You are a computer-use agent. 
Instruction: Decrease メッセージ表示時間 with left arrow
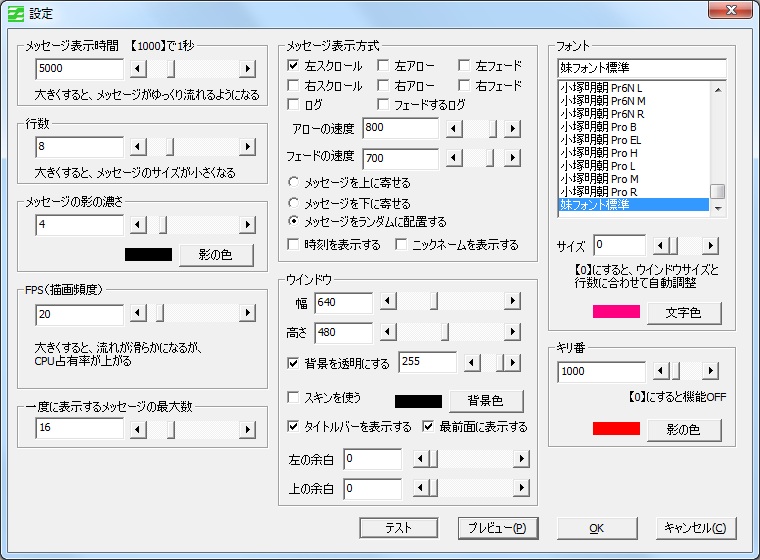click(138, 68)
